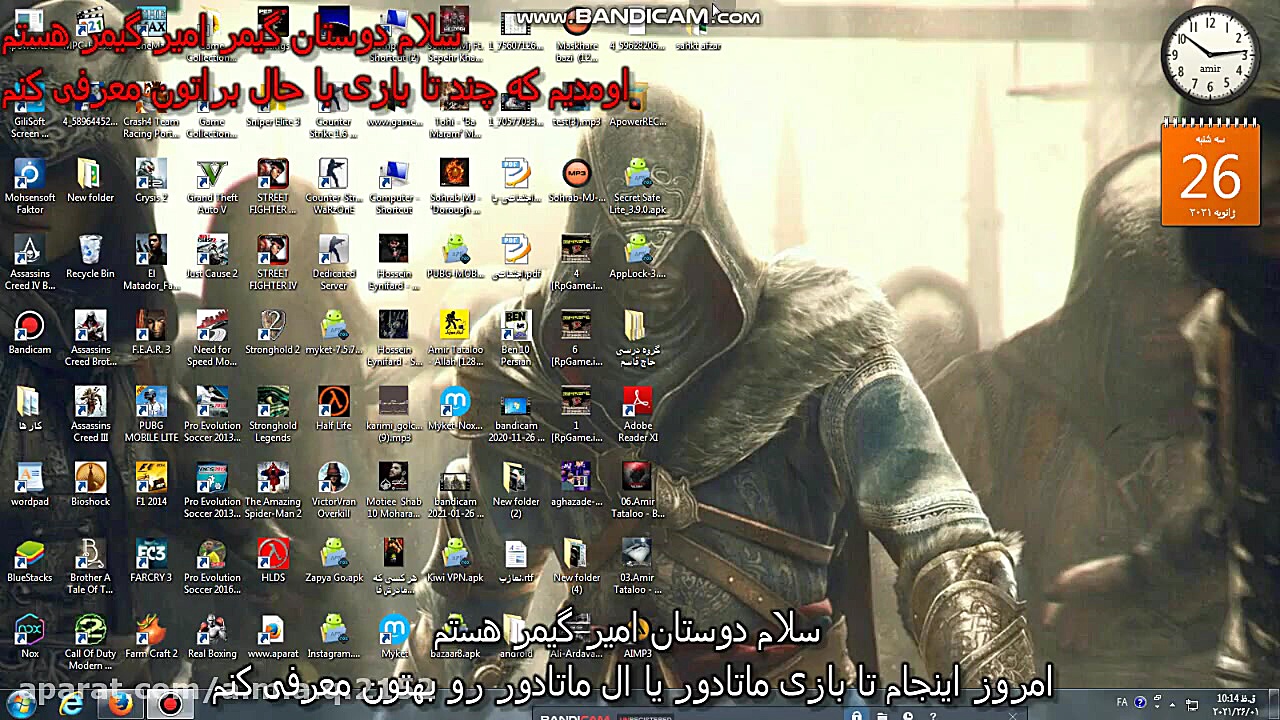Launch Assassins Creed Brotherhood
This screenshot has height=720, width=1280.
[x=90, y=338]
